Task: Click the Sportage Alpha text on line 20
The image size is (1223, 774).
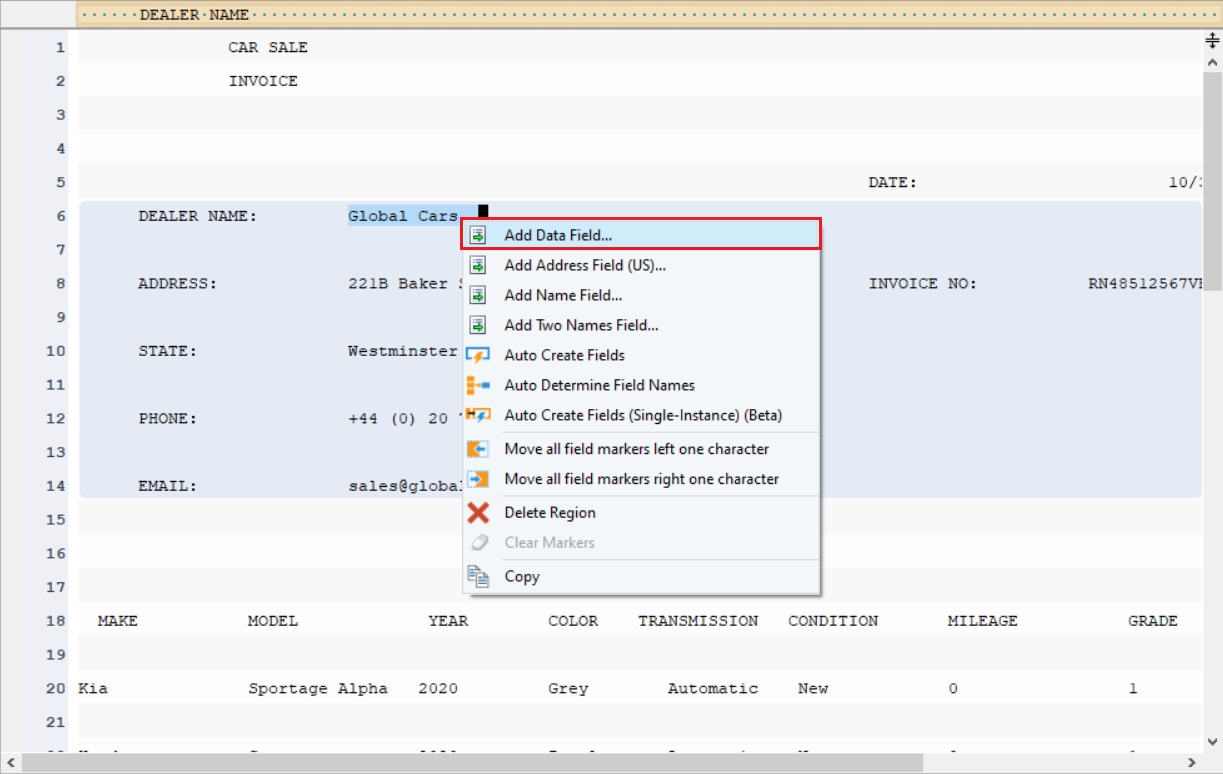Action: click(x=317, y=689)
